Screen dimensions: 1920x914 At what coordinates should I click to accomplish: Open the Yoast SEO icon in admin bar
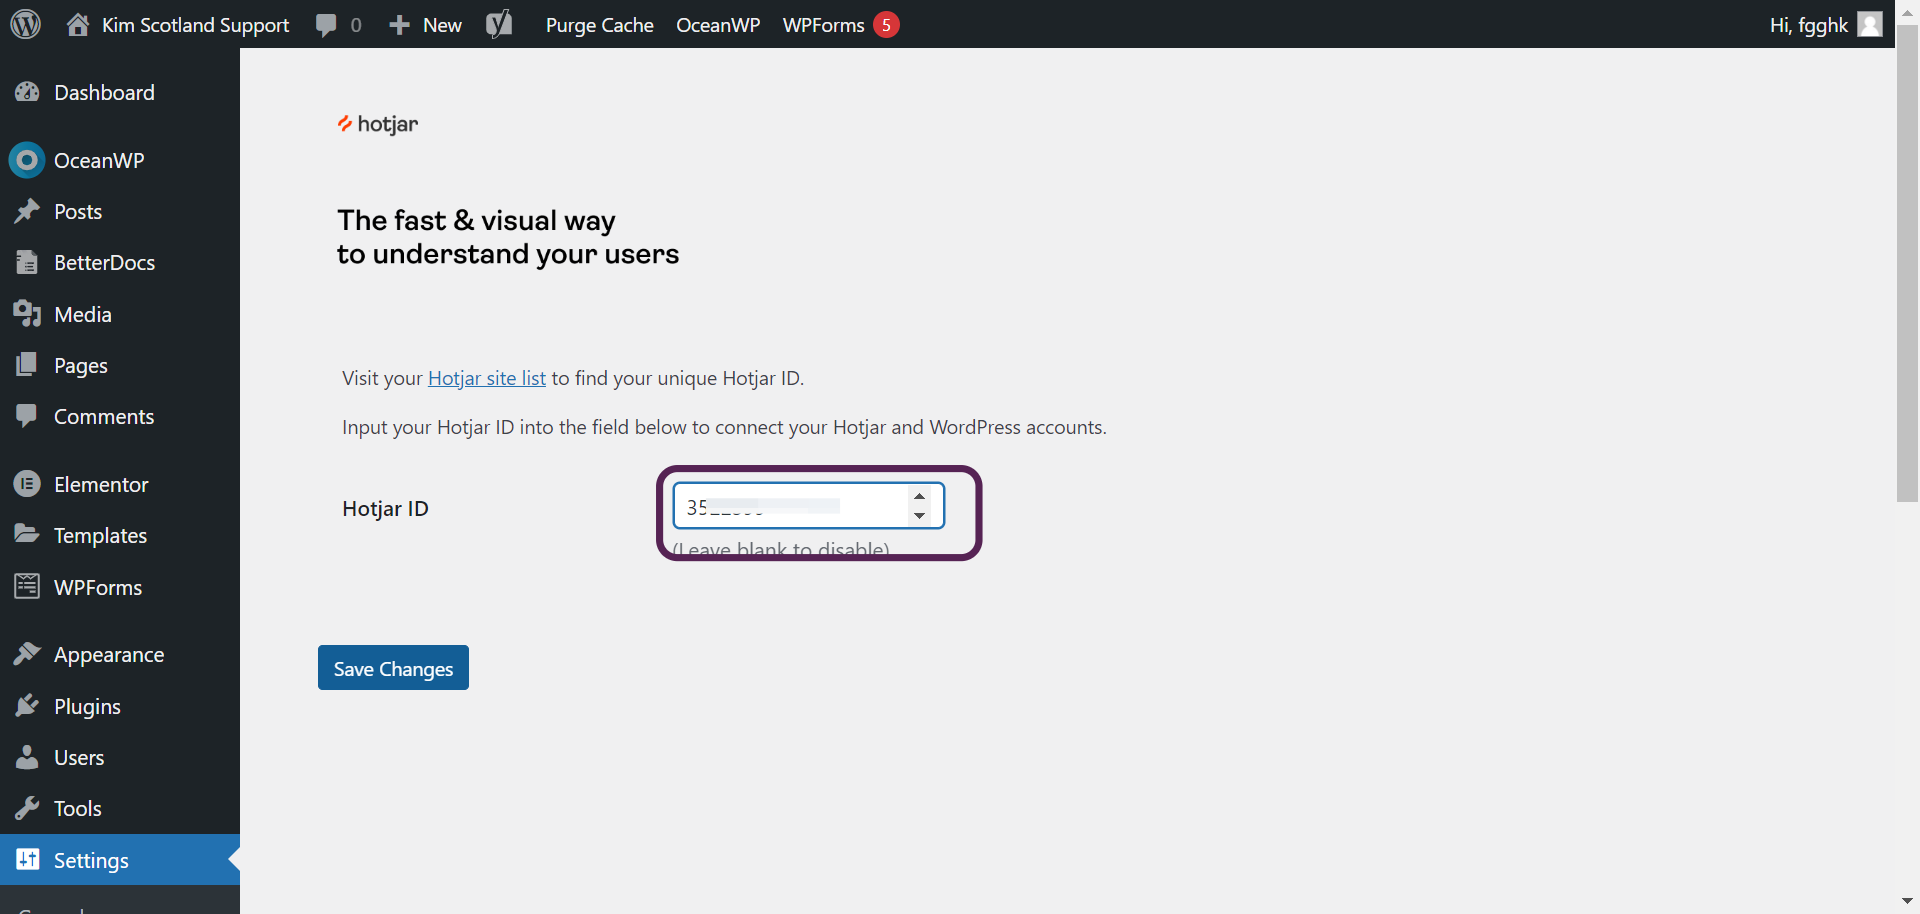coord(499,24)
